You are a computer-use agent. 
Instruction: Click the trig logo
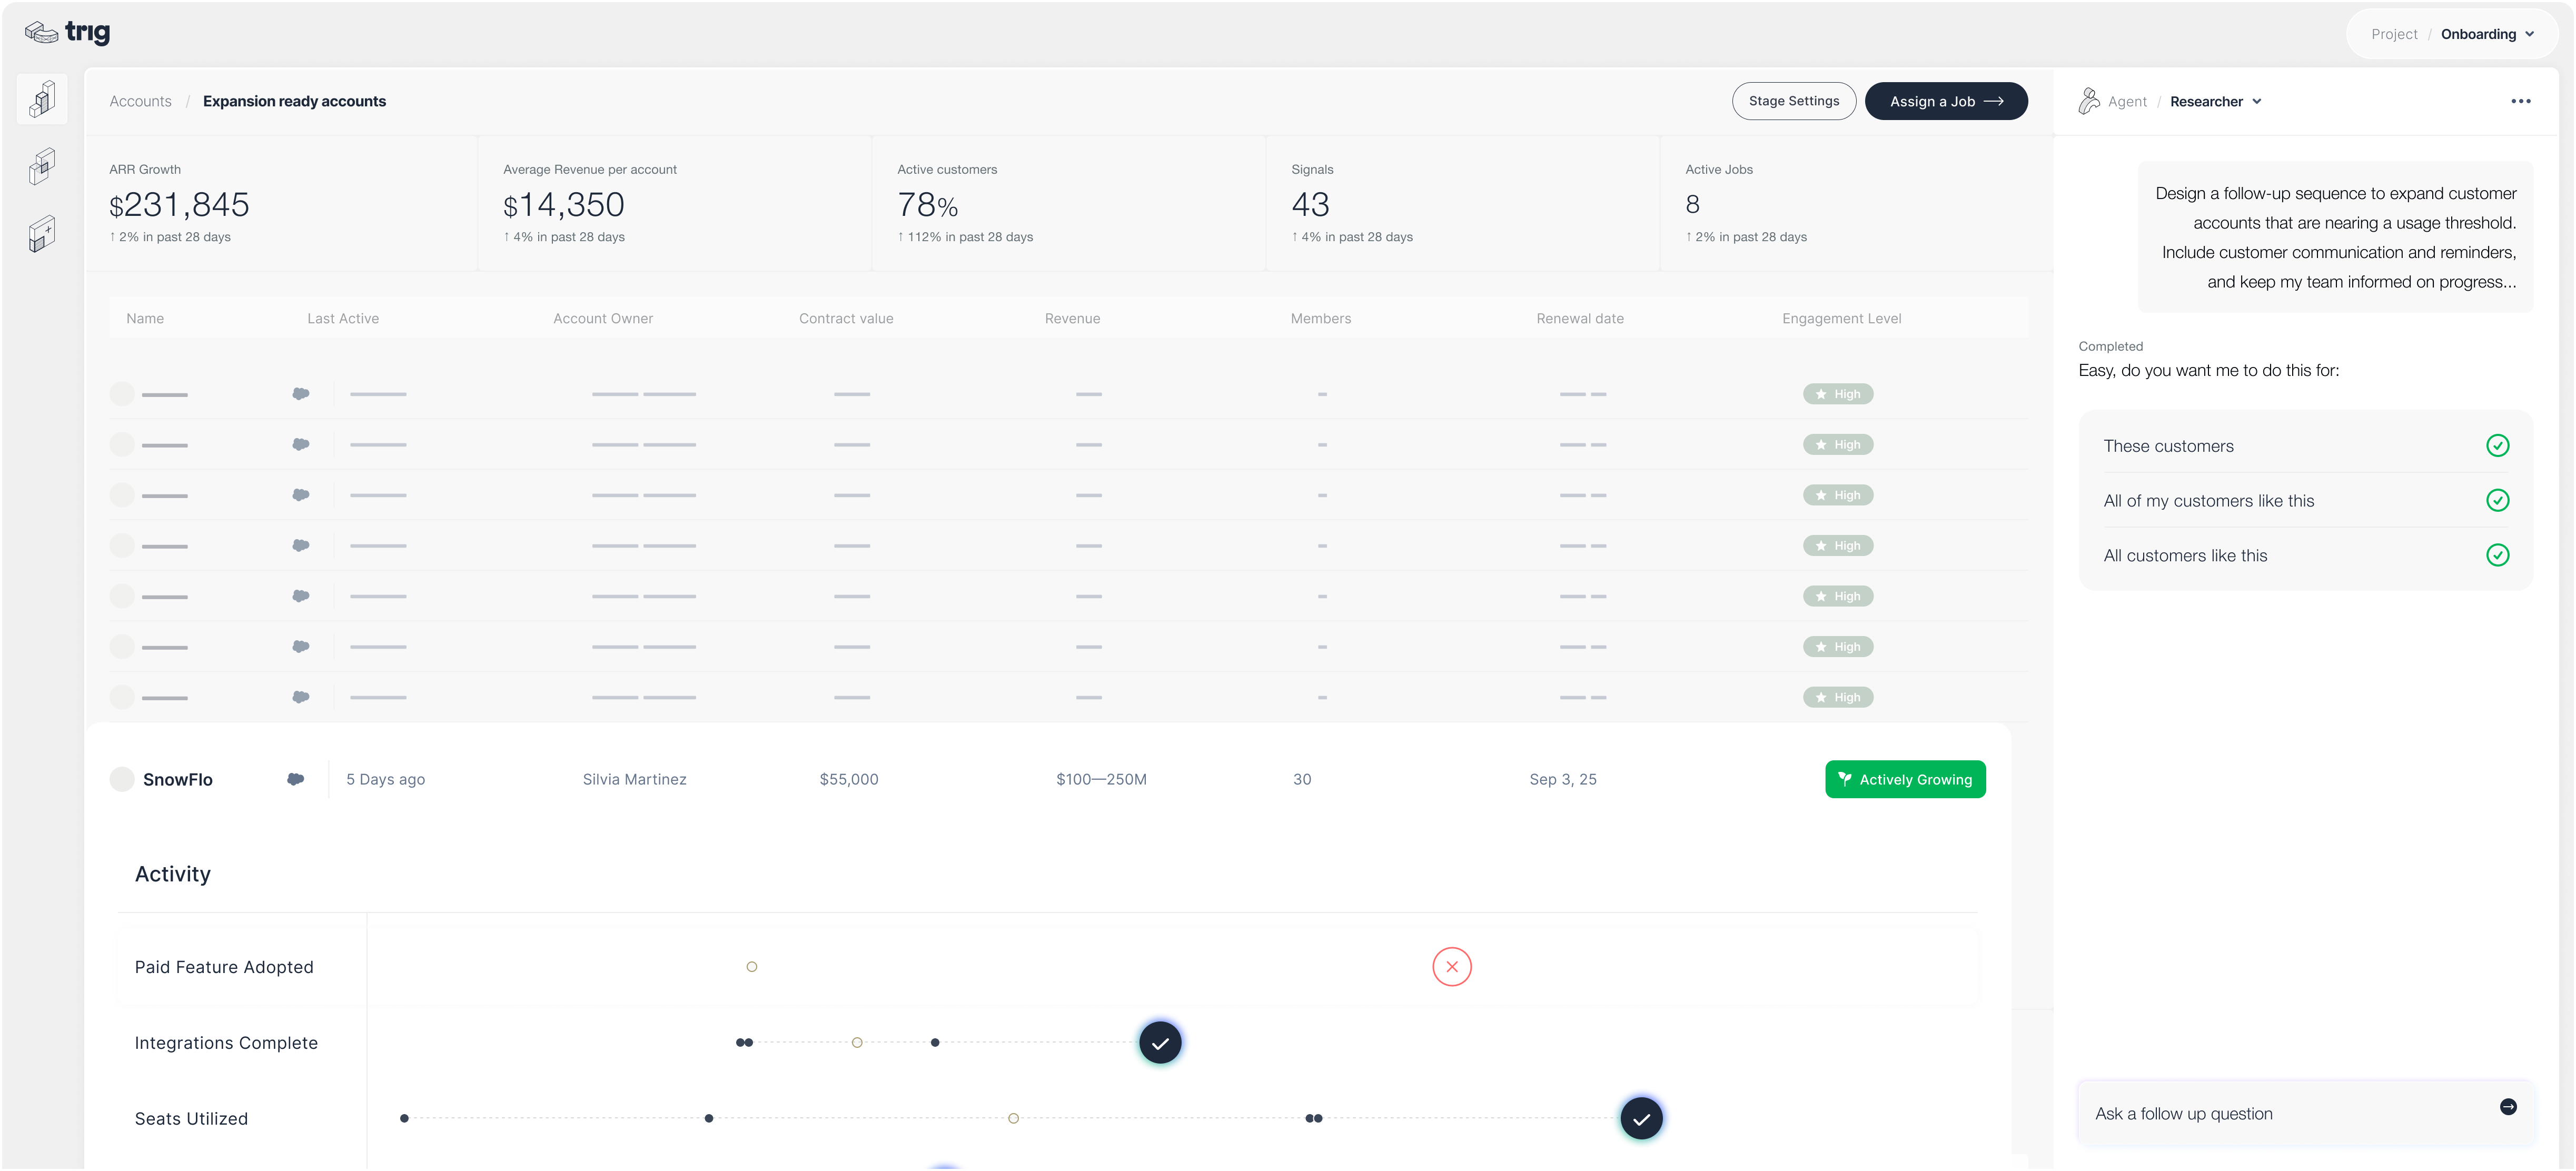click(x=67, y=33)
